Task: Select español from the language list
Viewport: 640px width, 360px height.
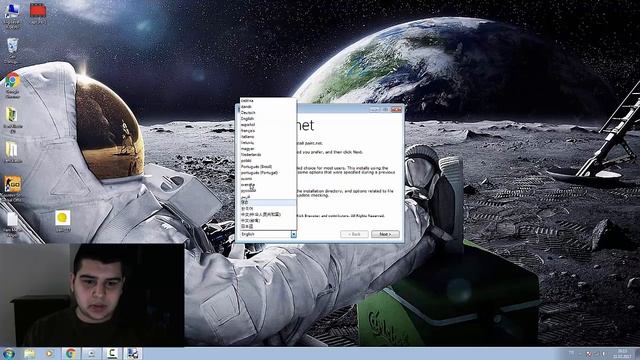Action: click(x=267, y=124)
